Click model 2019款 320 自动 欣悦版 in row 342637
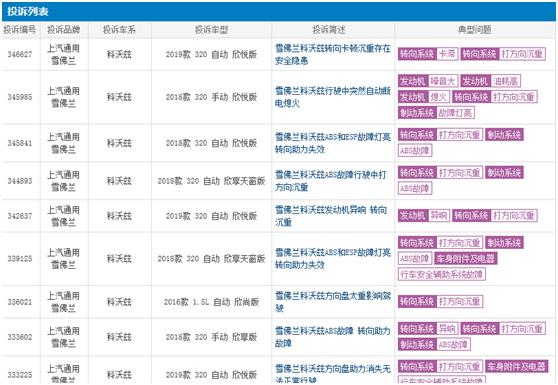Image resolution: width=558 pixels, height=385 pixels. pos(211,216)
